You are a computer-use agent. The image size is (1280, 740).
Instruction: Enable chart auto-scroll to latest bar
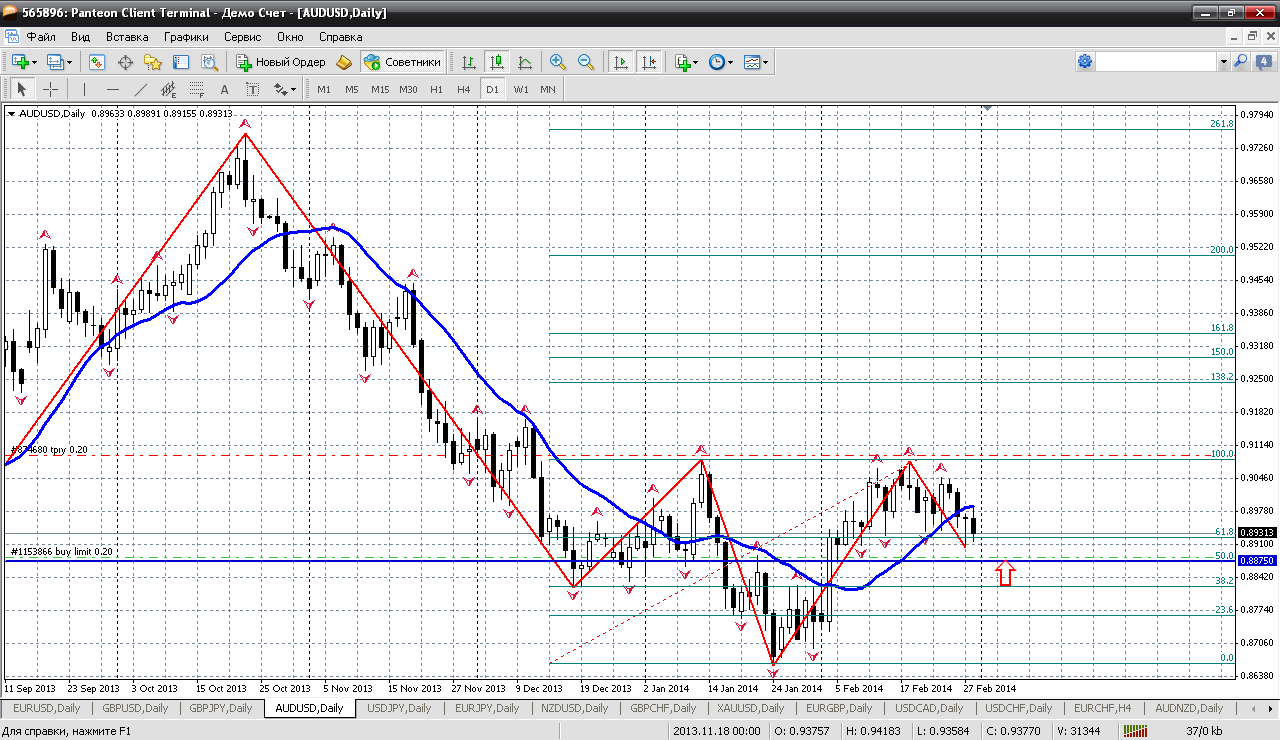tap(621, 62)
